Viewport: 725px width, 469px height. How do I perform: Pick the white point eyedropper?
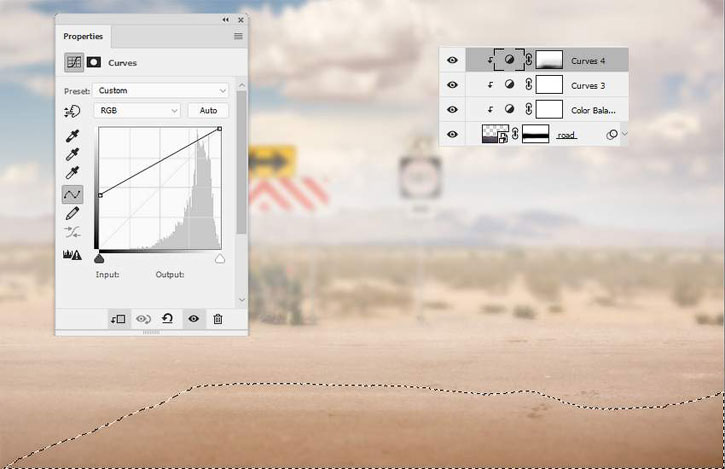coord(72,173)
